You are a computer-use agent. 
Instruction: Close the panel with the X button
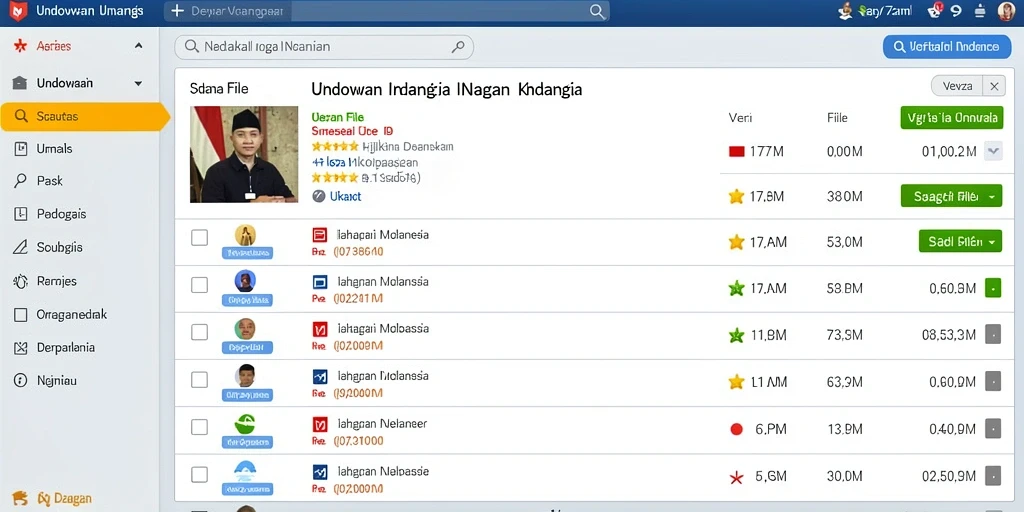[993, 85]
